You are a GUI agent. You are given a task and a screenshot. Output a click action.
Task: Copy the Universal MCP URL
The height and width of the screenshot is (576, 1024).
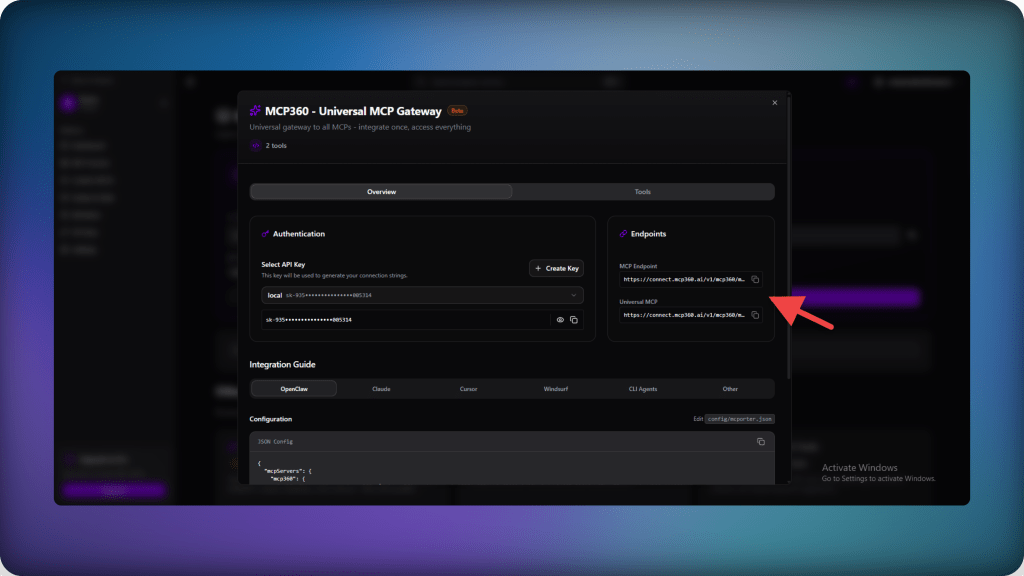pos(755,315)
